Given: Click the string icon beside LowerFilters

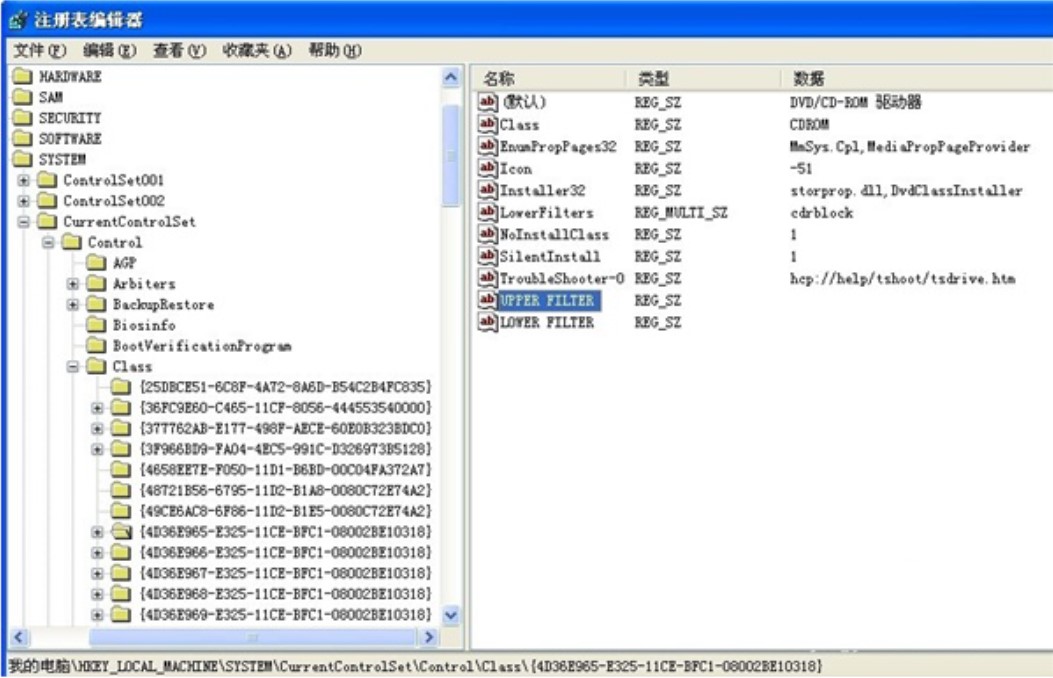Looking at the screenshot, I should click(488, 212).
